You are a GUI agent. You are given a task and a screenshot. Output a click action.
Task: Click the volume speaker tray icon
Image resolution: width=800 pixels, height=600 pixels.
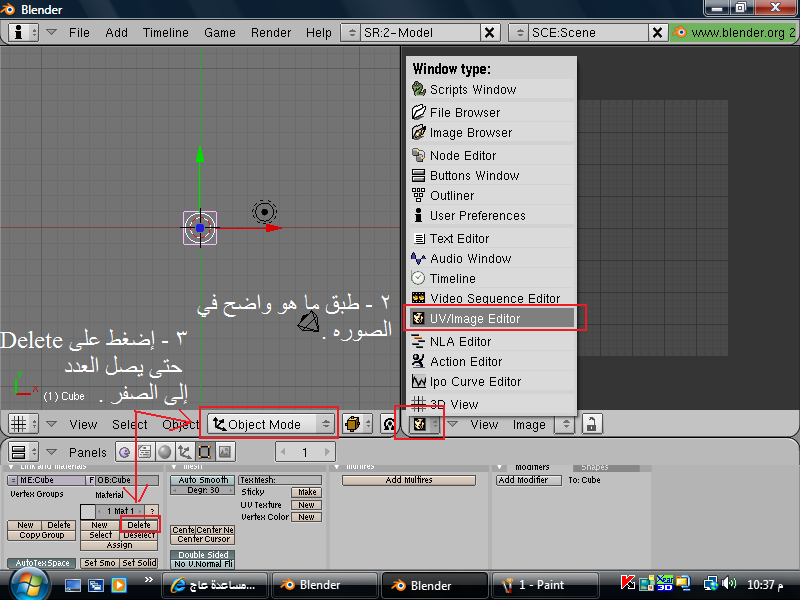730,583
